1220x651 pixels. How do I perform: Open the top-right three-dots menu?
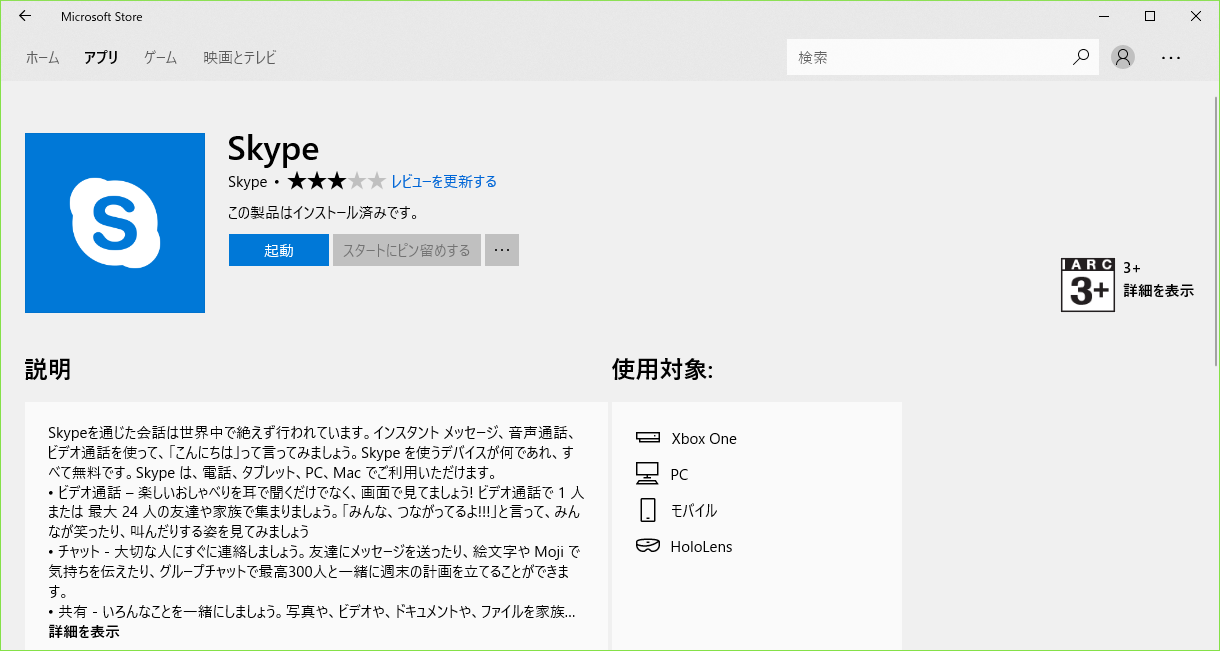(x=1171, y=58)
